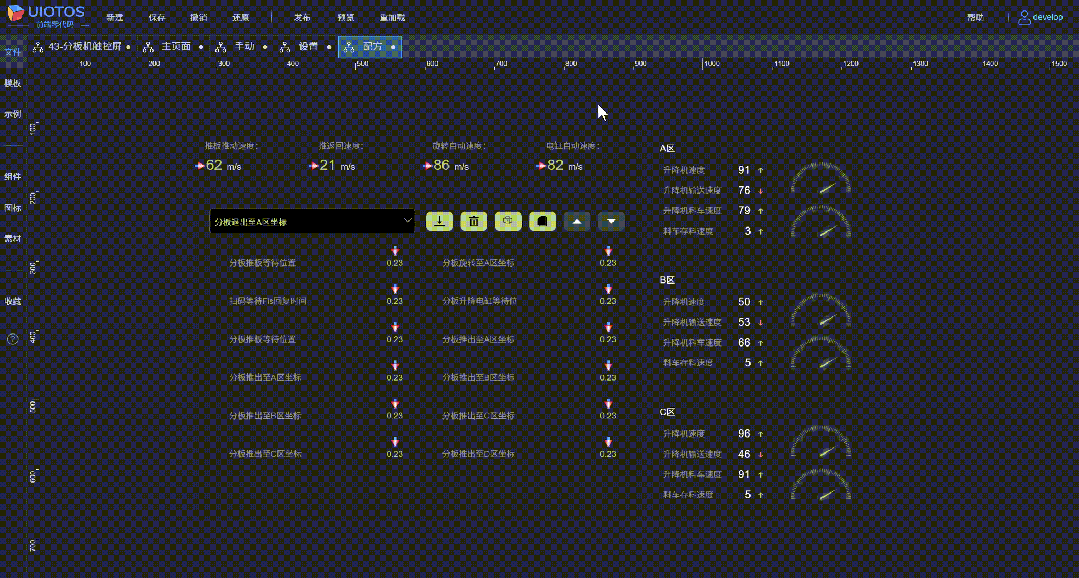This screenshot has width=1079, height=578.
Task: Switch to the 设置 tab
Action: (x=306, y=47)
